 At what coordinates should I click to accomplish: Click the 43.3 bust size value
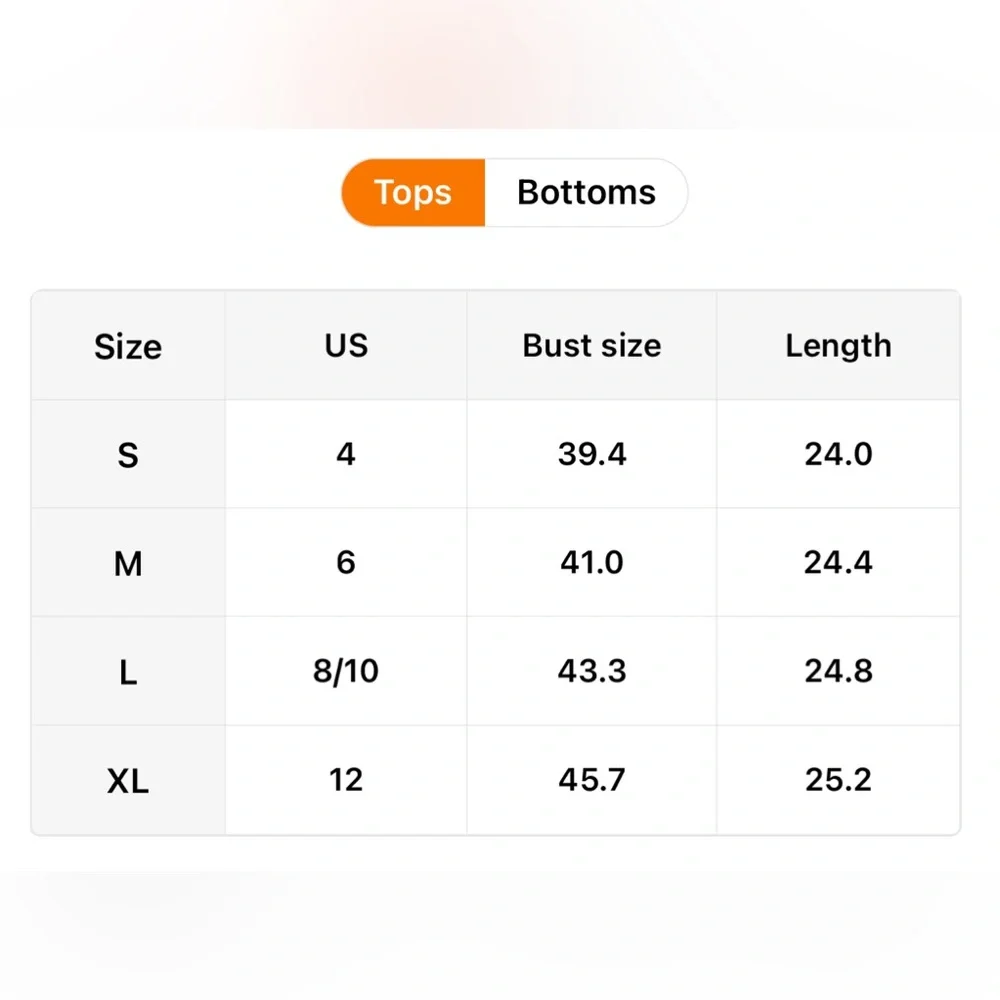(x=592, y=671)
